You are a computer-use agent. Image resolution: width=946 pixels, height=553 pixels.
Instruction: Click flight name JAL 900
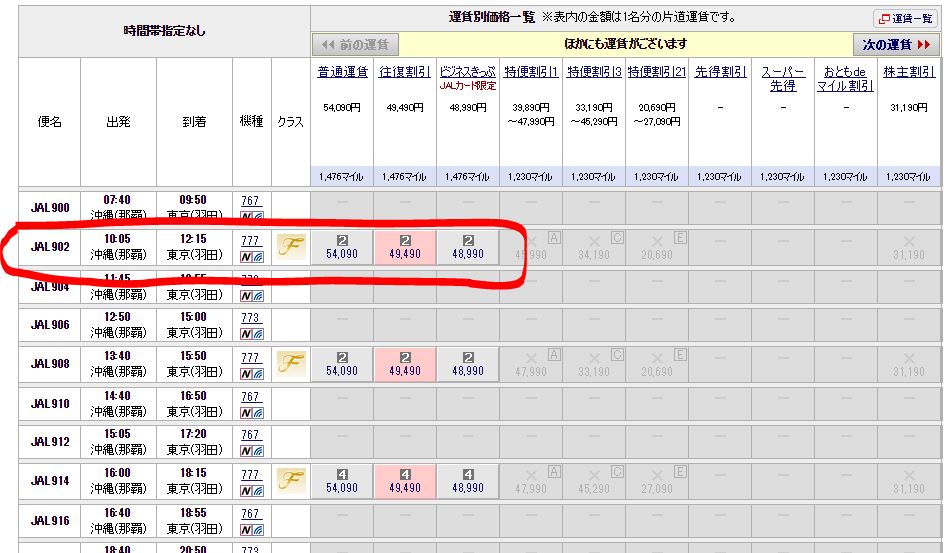coord(49,207)
